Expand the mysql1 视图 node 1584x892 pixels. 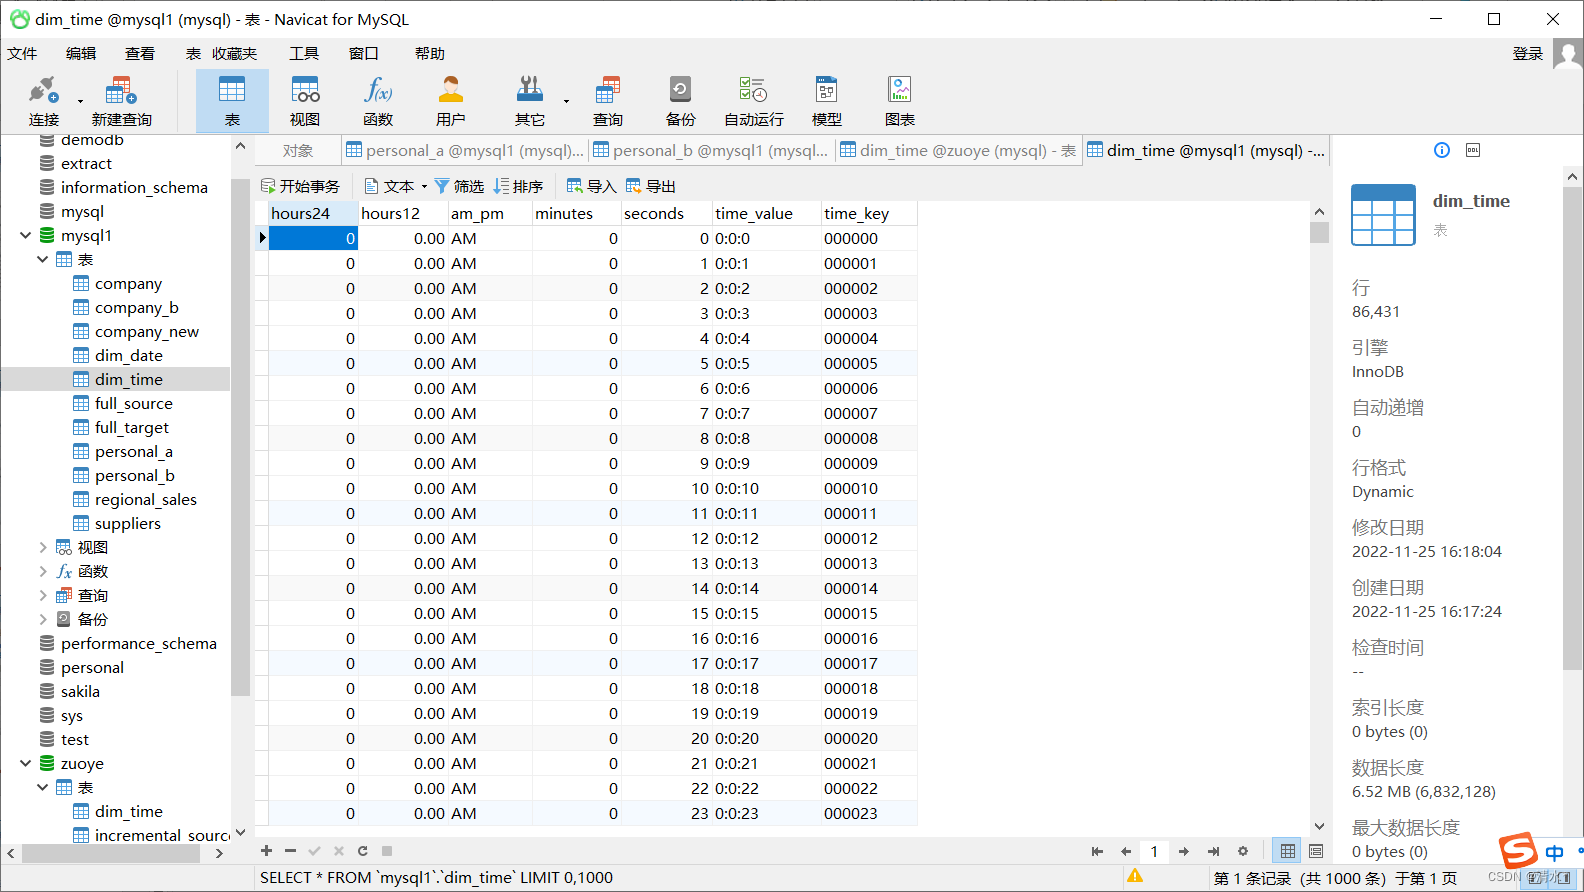click(42, 547)
